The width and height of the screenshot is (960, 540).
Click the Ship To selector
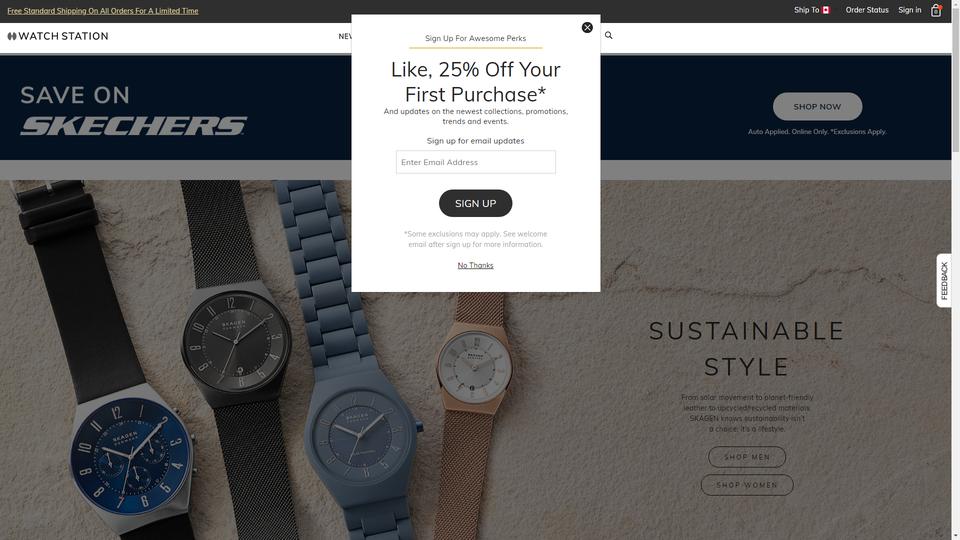812,10
